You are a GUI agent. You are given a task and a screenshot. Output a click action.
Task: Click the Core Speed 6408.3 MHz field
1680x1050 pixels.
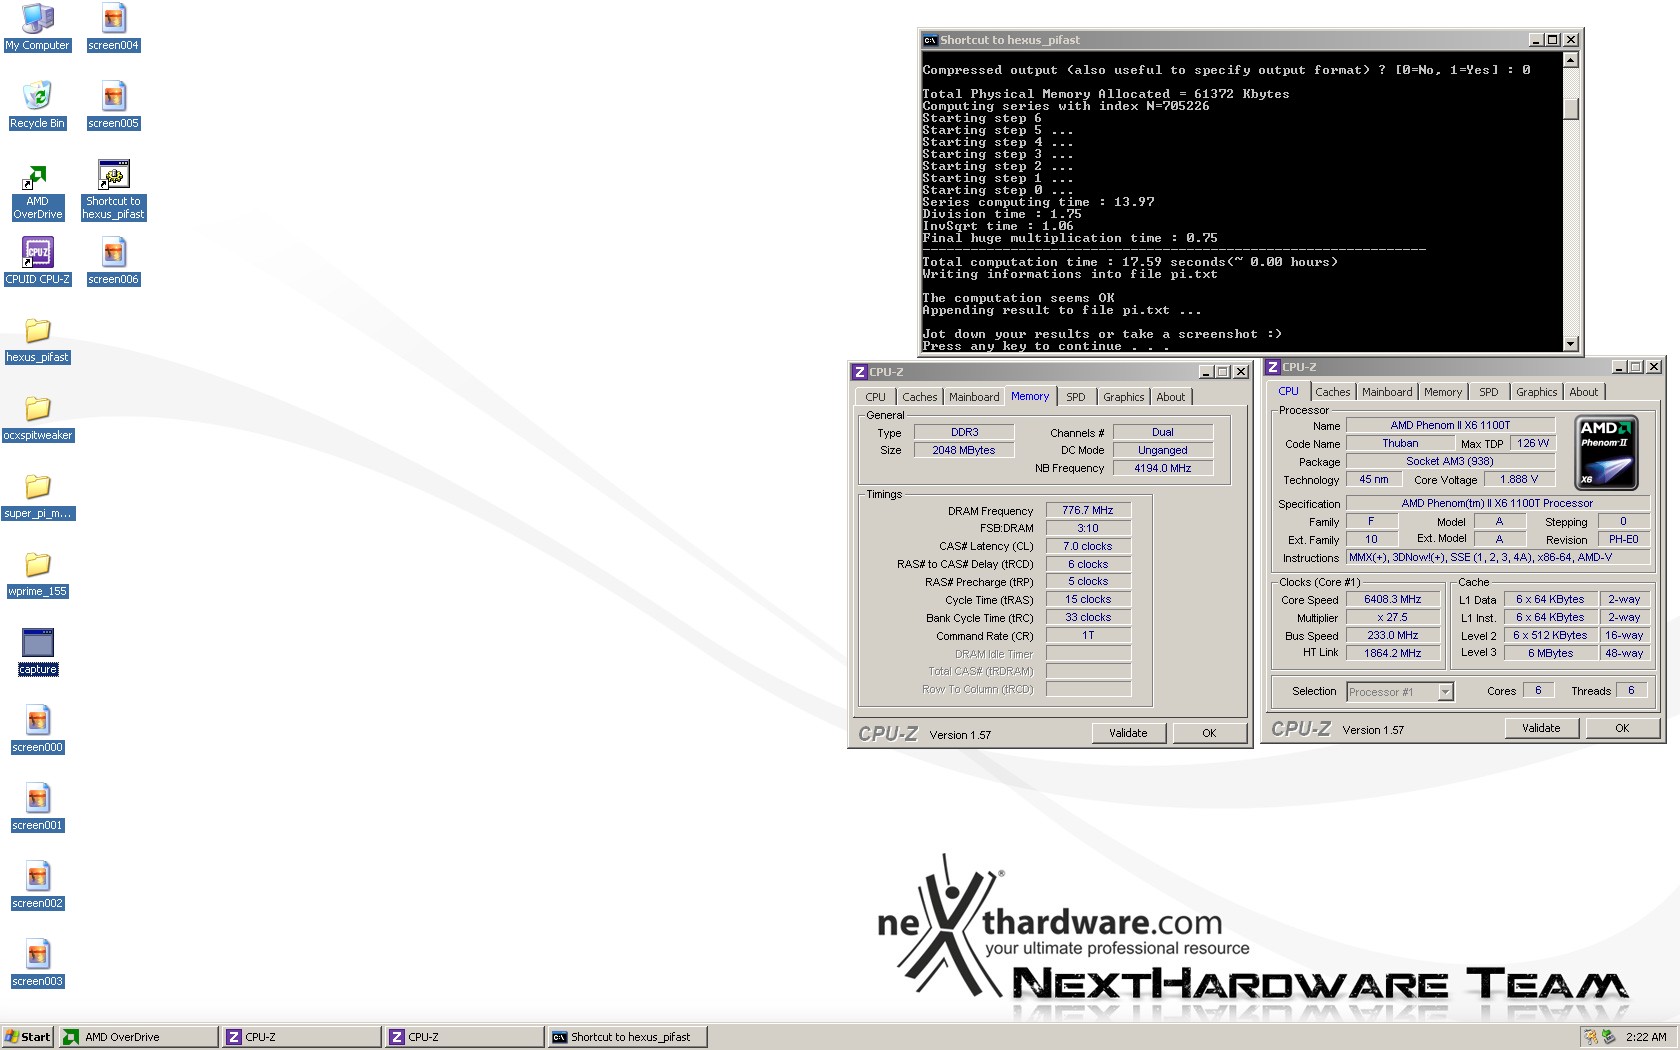tap(1392, 600)
